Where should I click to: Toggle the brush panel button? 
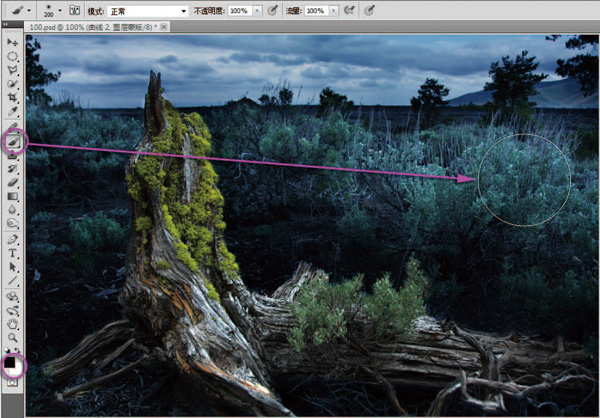click(x=76, y=10)
